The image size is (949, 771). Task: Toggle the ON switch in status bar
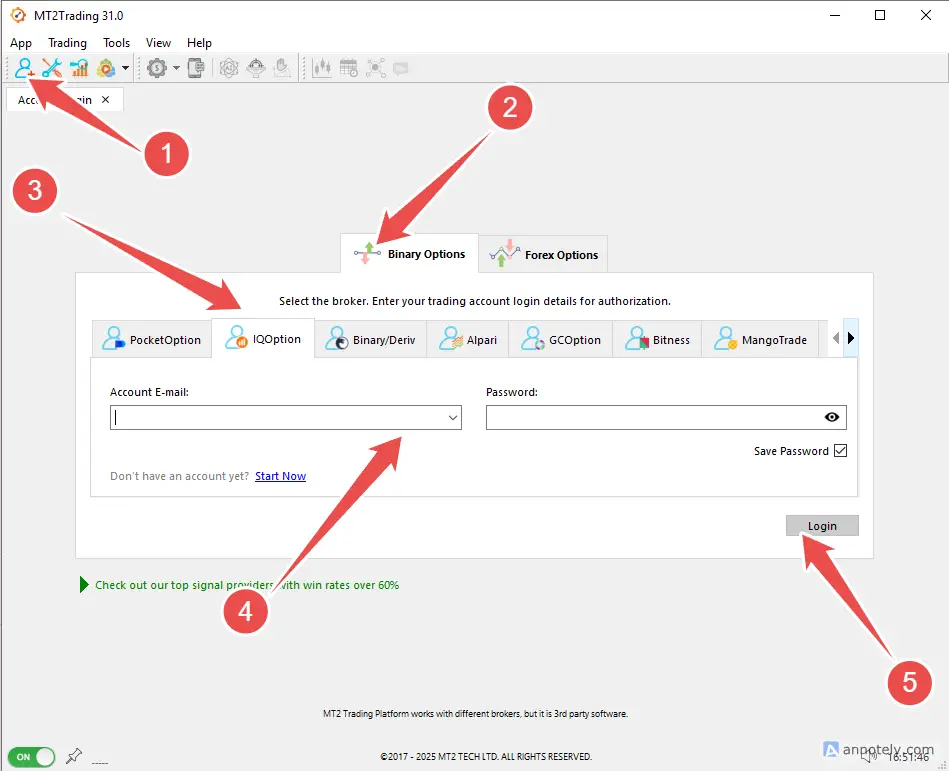31,756
